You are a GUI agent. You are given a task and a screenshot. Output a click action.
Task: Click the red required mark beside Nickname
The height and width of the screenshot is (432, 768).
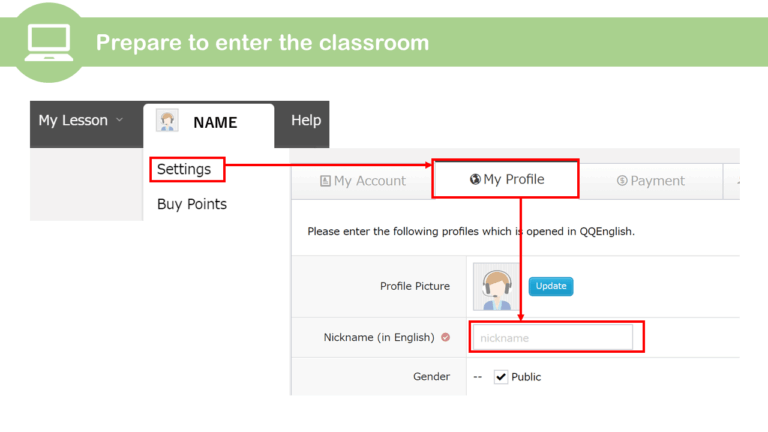(x=446, y=337)
